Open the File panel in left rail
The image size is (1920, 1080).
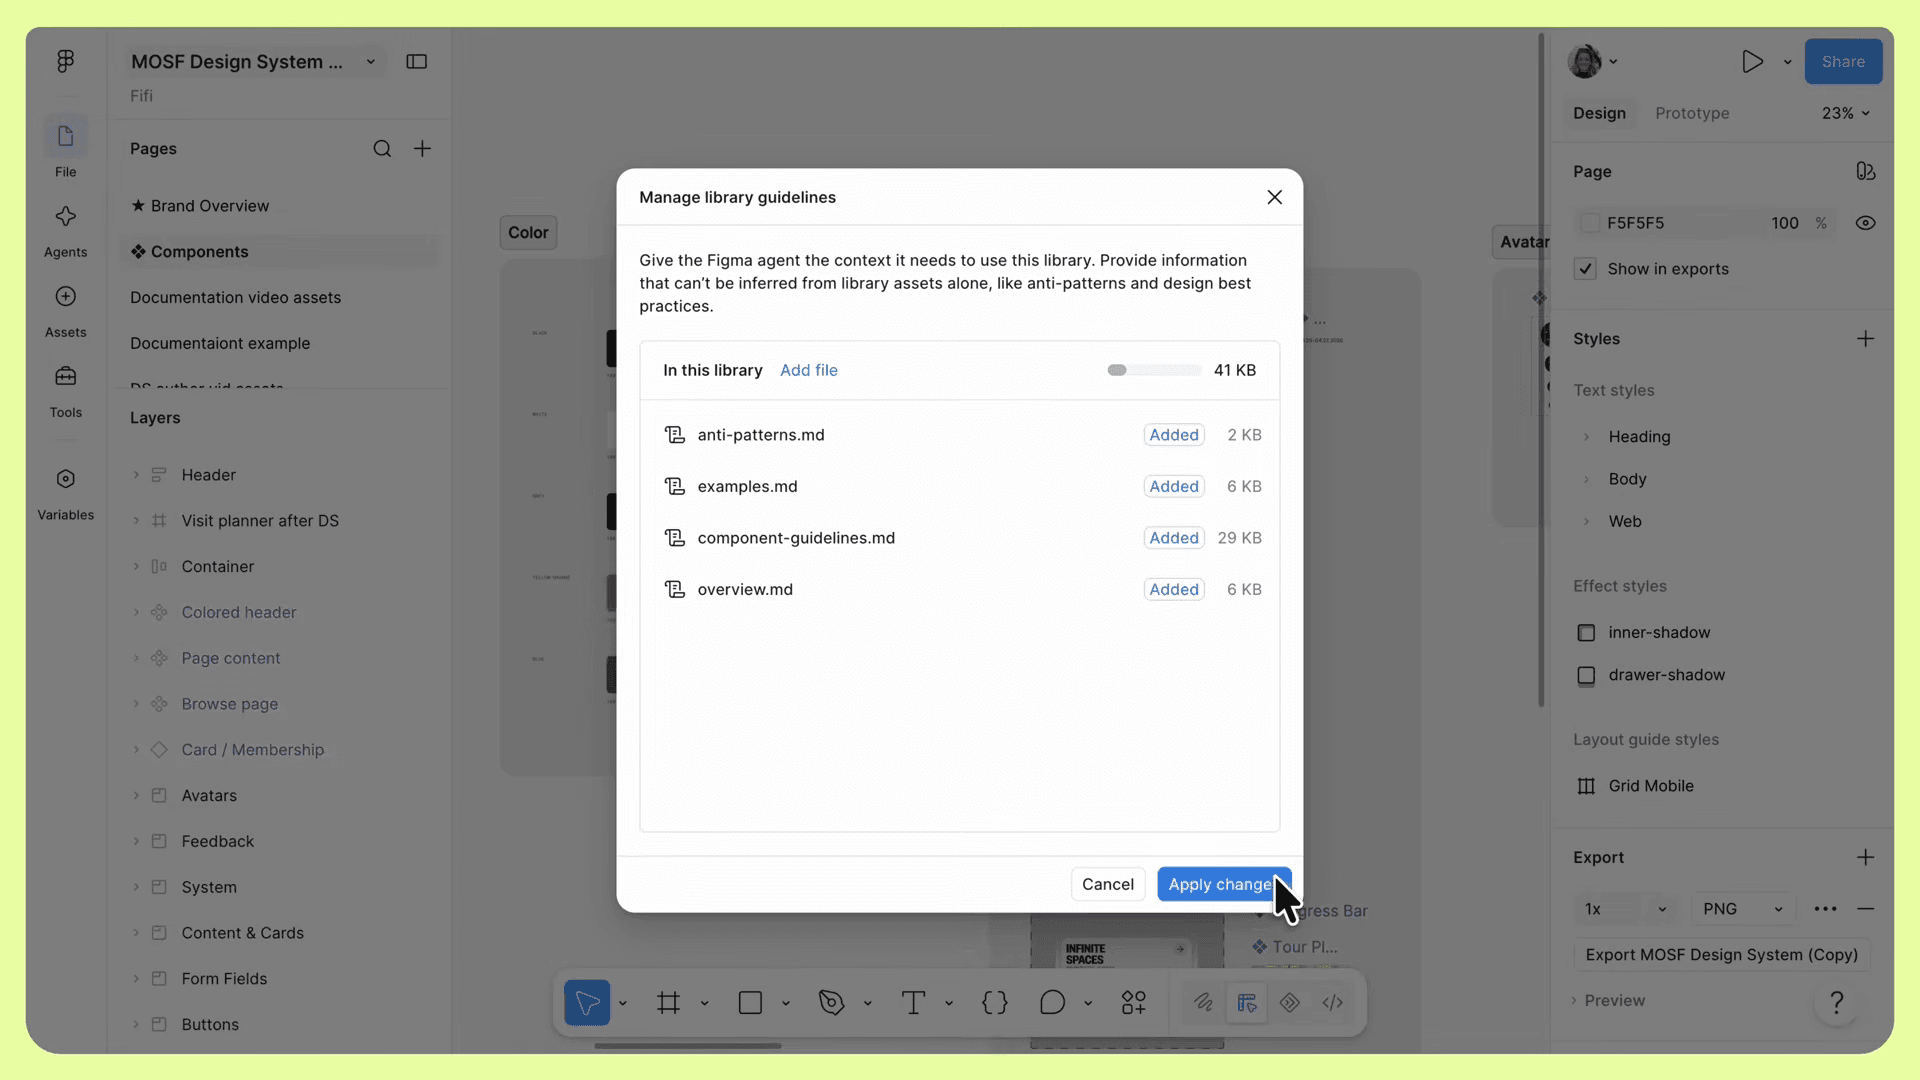(x=65, y=147)
